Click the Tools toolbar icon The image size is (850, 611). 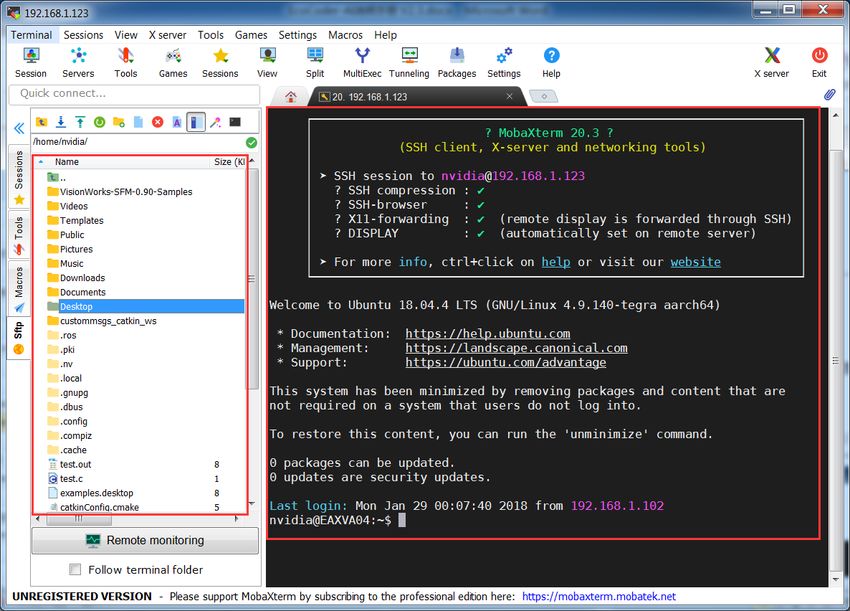pyautogui.click(x=126, y=63)
